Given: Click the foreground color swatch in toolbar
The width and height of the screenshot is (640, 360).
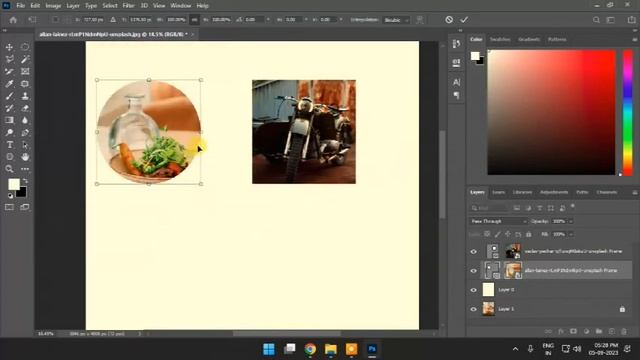Looking at the screenshot, I should tap(14, 184).
